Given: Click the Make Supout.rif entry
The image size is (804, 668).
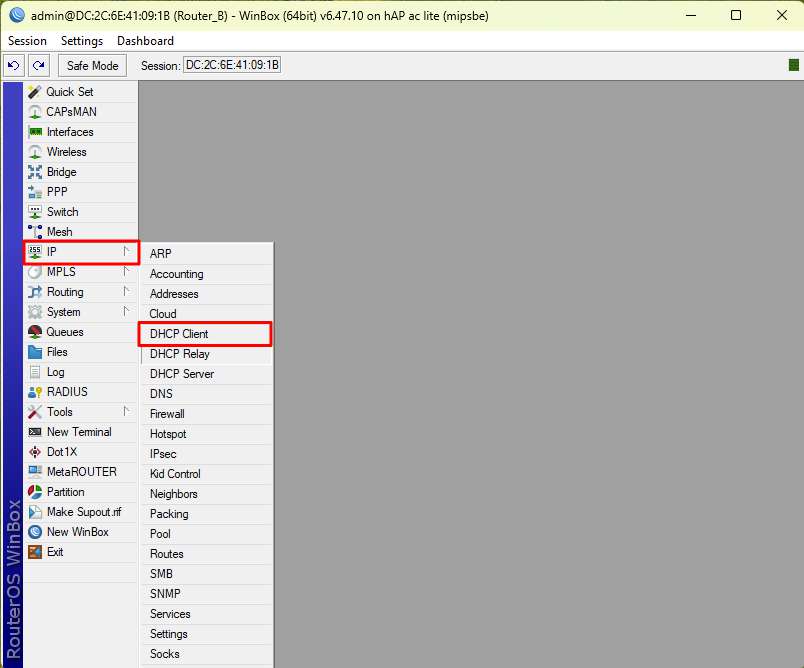Looking at the screenshot, I should coord(83,512).
